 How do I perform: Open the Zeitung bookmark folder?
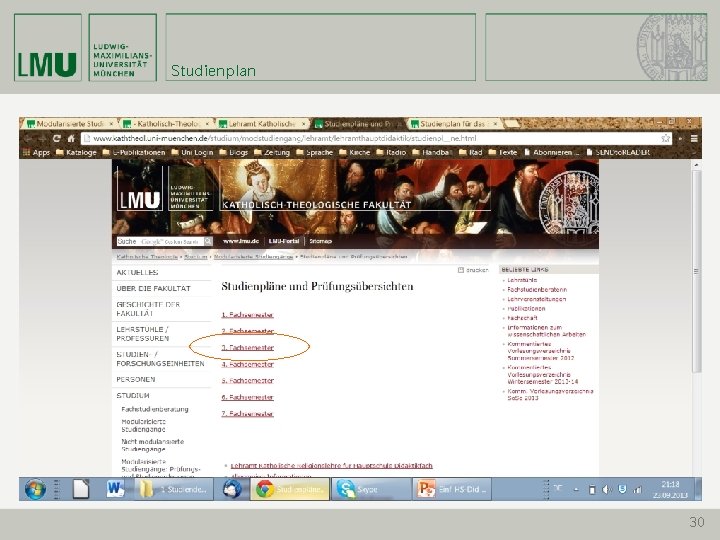click(272, 152)
